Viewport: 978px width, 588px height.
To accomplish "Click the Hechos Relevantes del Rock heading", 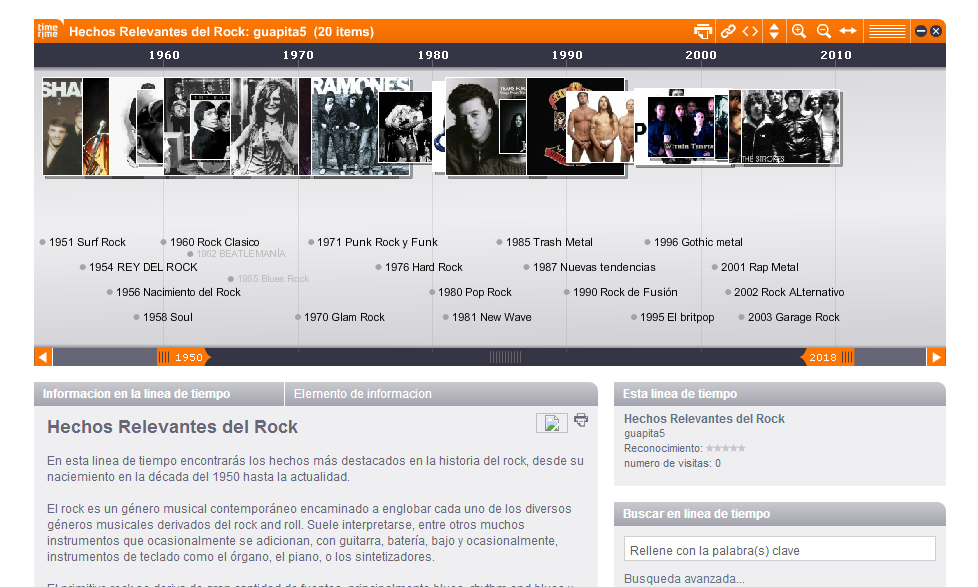I will pos(172,427).
